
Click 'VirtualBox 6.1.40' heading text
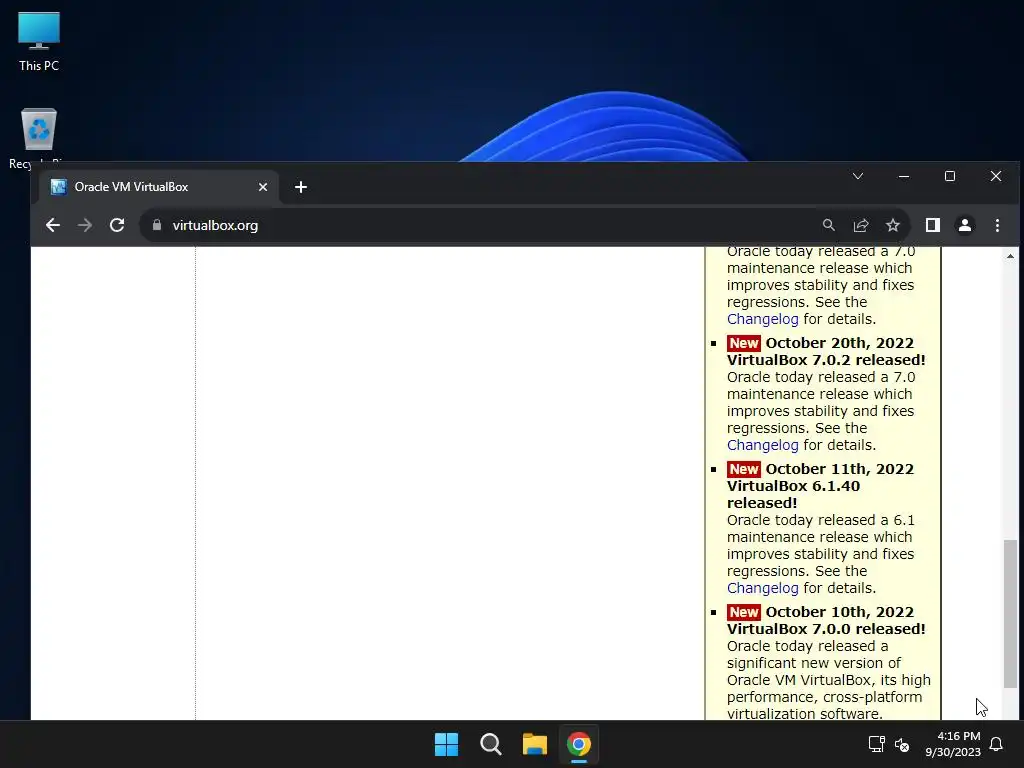(793, 487)
